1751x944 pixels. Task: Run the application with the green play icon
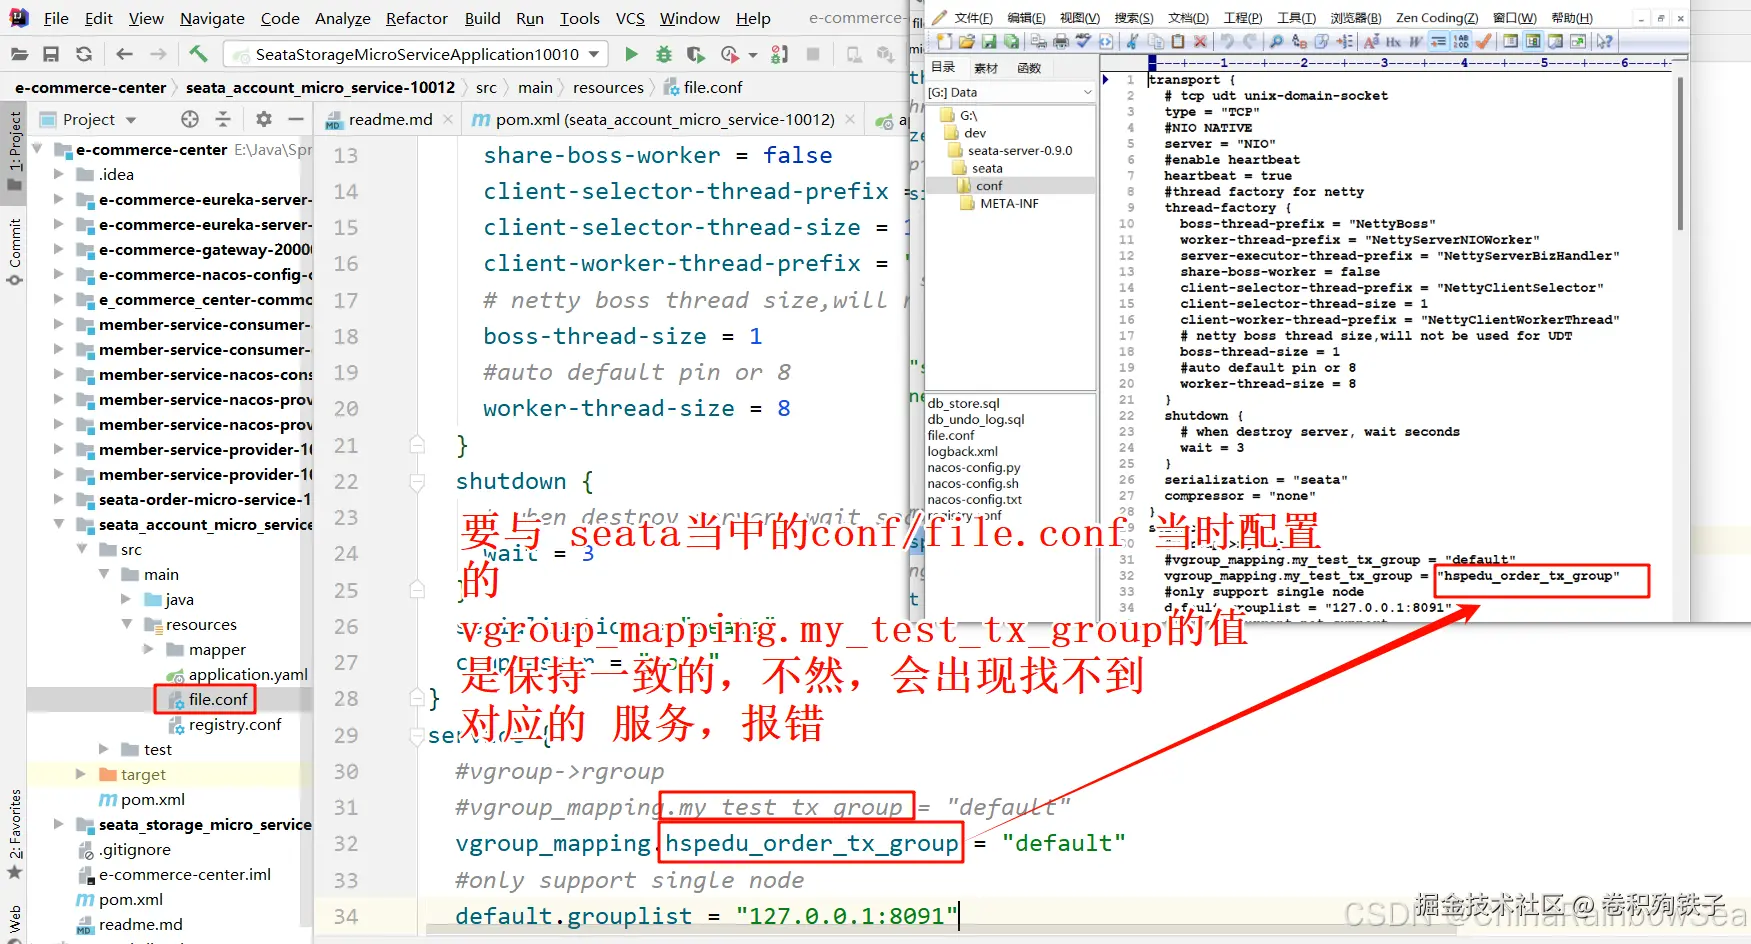631,54
